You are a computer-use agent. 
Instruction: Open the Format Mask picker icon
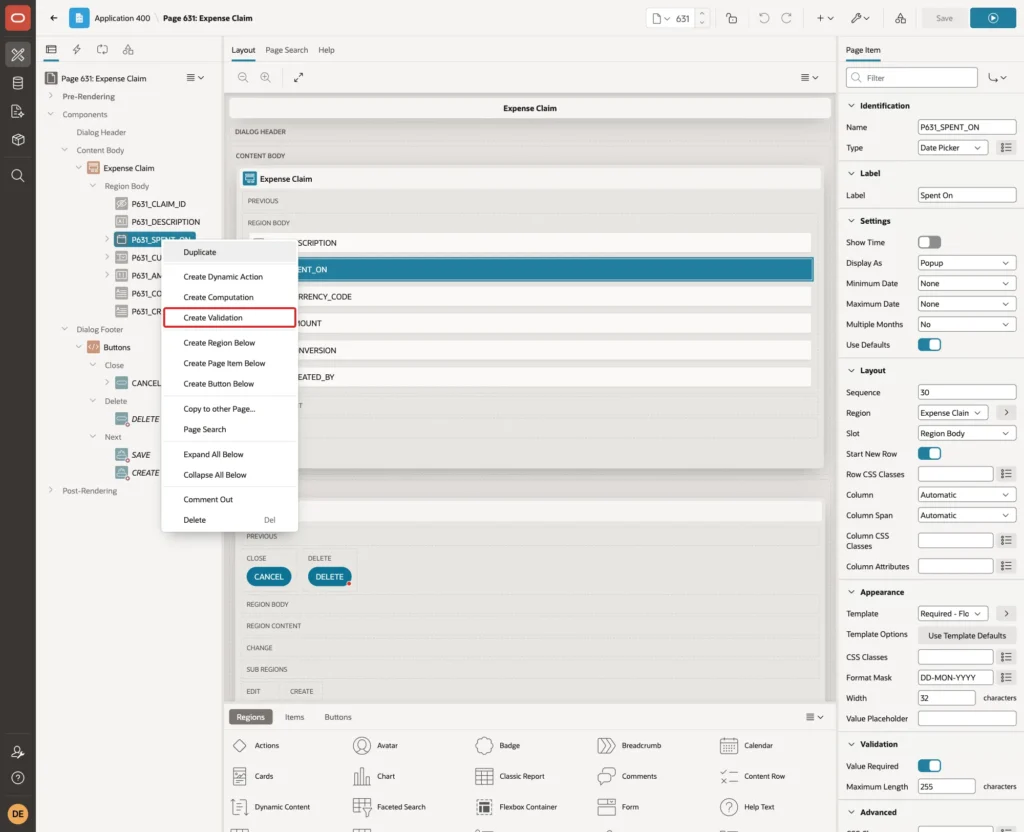click(1006, 678)
